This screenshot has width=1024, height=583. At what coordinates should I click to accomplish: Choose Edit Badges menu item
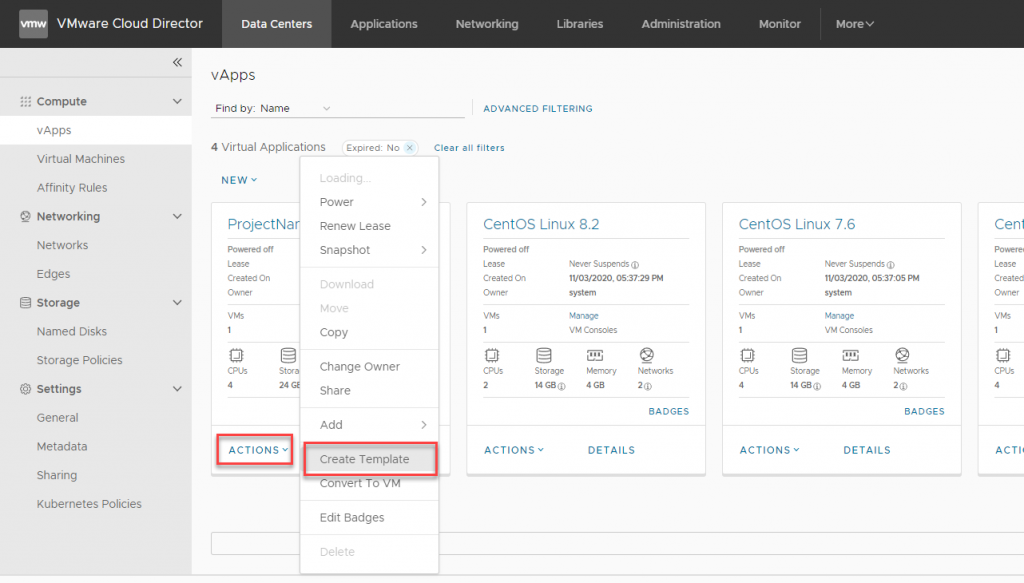369,518
